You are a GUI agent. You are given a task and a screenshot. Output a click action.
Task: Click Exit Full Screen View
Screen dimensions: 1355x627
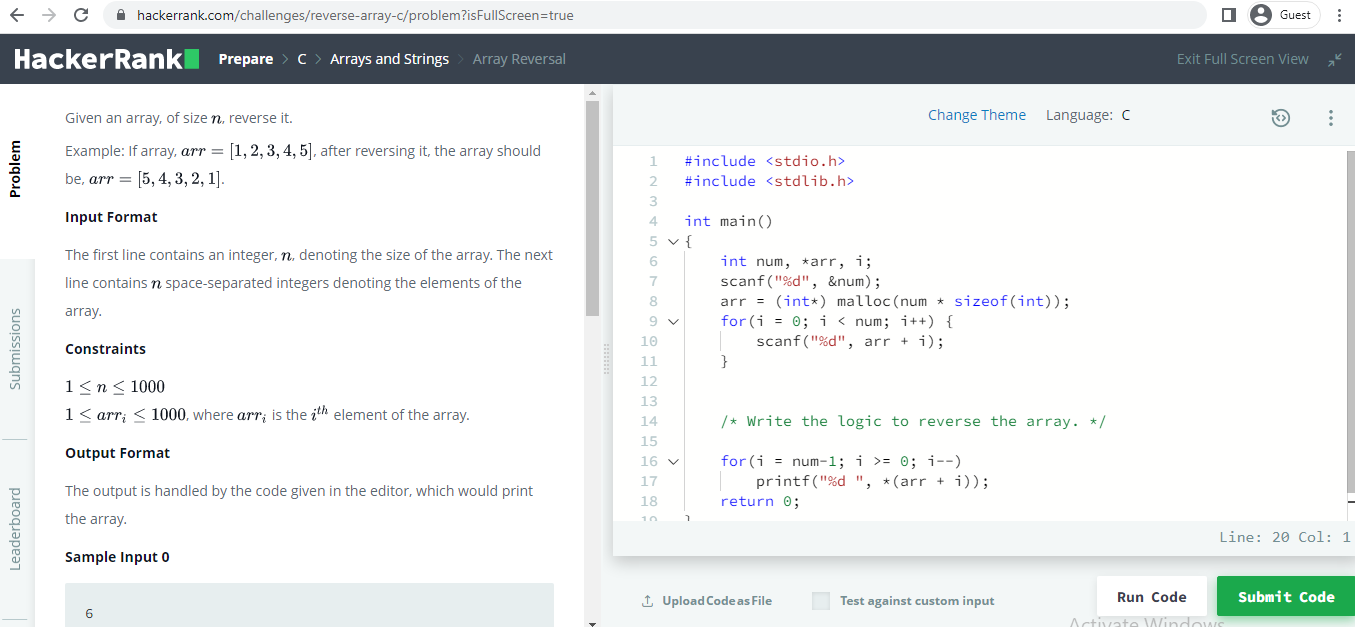1242,59
